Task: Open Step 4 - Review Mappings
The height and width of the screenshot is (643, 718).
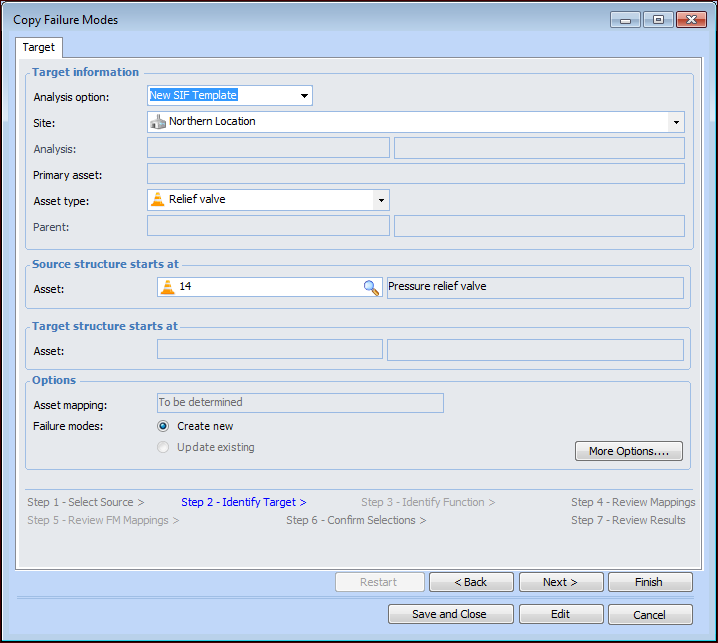Action: coord(633,502)
